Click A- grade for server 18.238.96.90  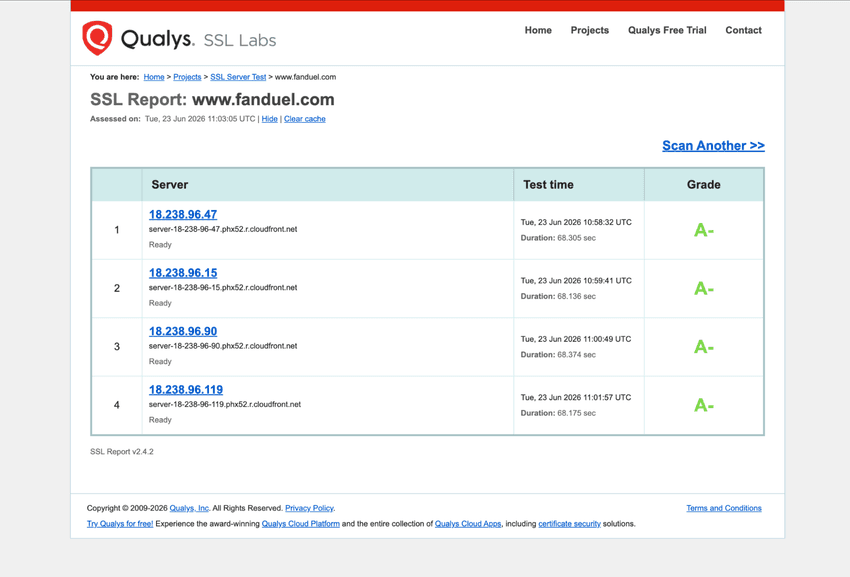704,347
